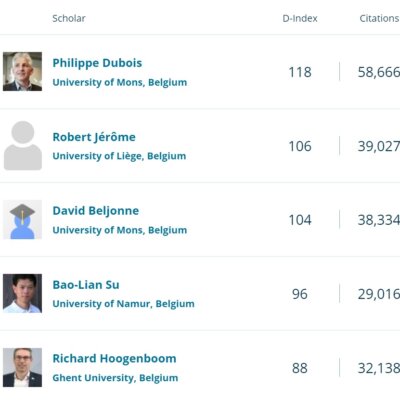
Task: Click David Beljonne's graduate cap avatar icon
Action: tap(22, 220)
